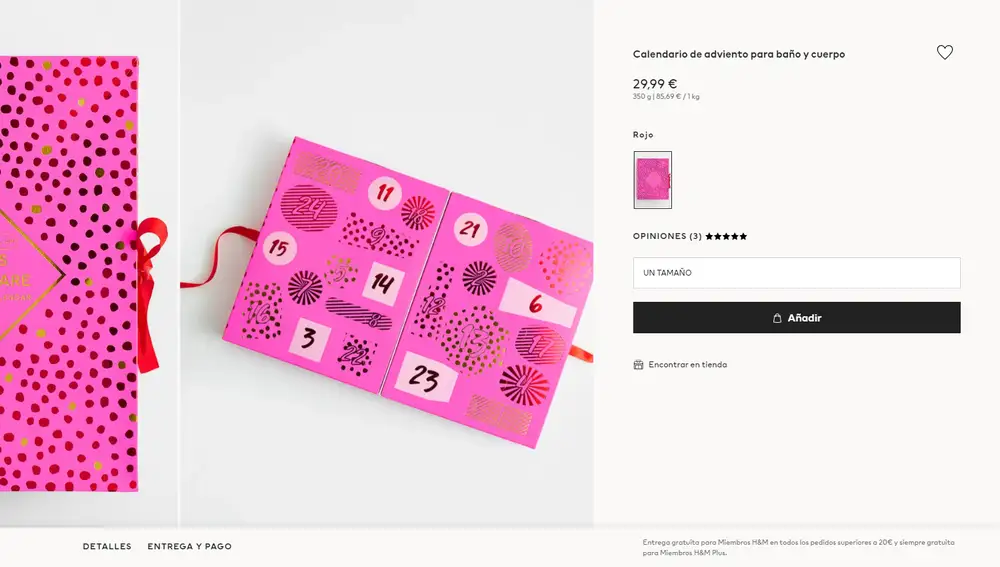Switch to the DETALLES tab
Viewport: 1000px width, 567px height.
107,547
